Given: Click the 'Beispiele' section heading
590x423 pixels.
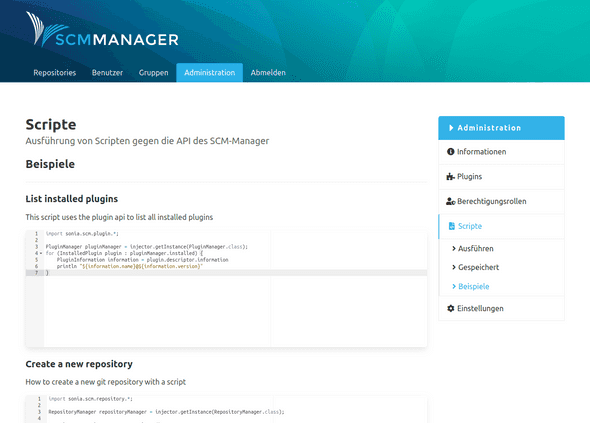Looking at the screenshot, I should (x=50, y=164).
